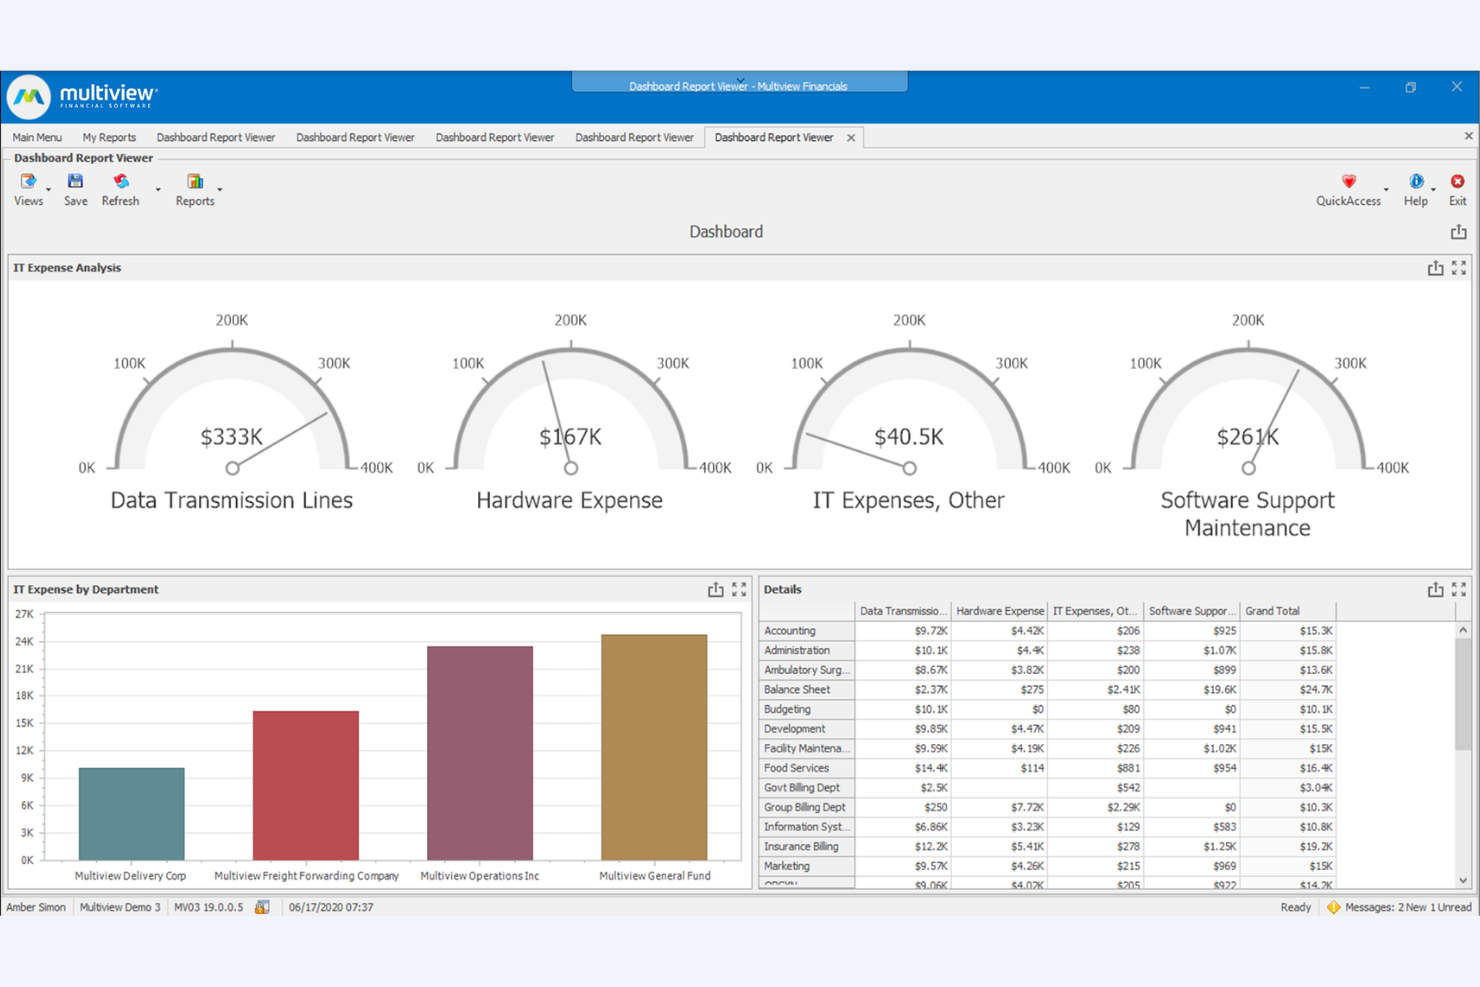Expand IT Expense by Department to full screen
1480x987 pixels.
point(740,589)
